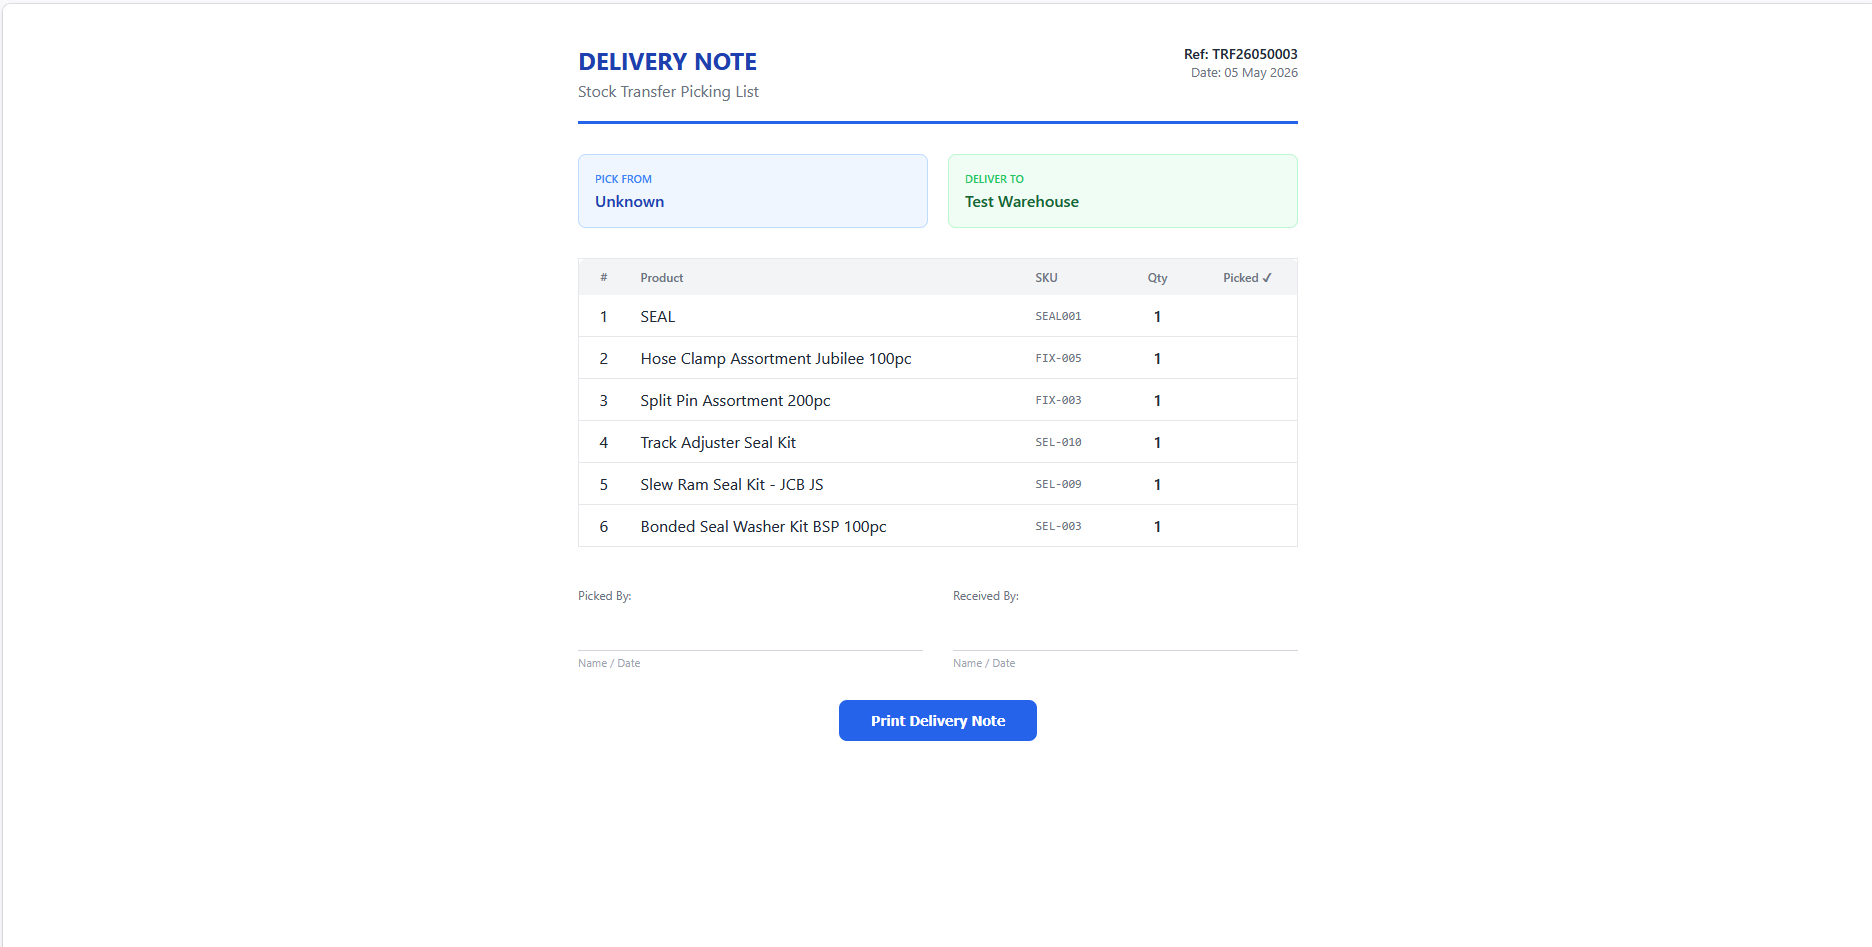1872x947 pixels.
Task: Select Bonded Seal Washer Kit BSP 100pc
Action: click(x=763, y=527)
